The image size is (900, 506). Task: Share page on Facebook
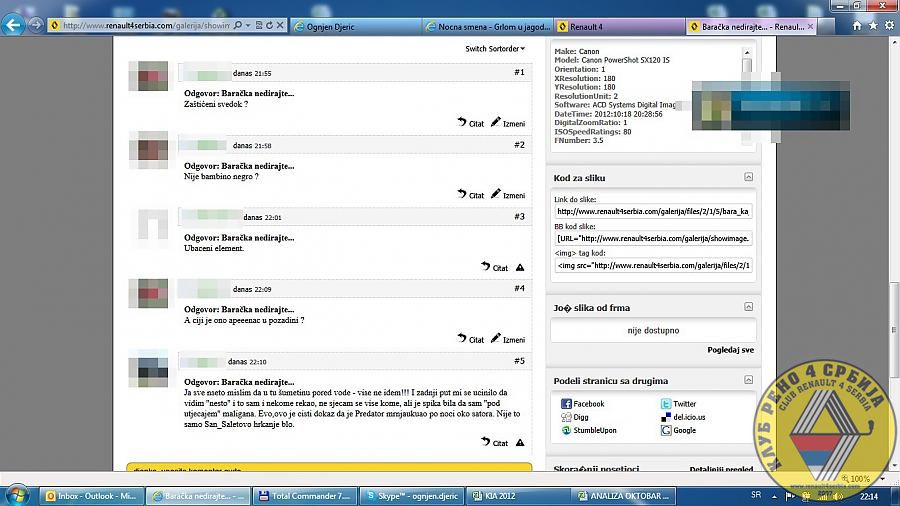582,404
